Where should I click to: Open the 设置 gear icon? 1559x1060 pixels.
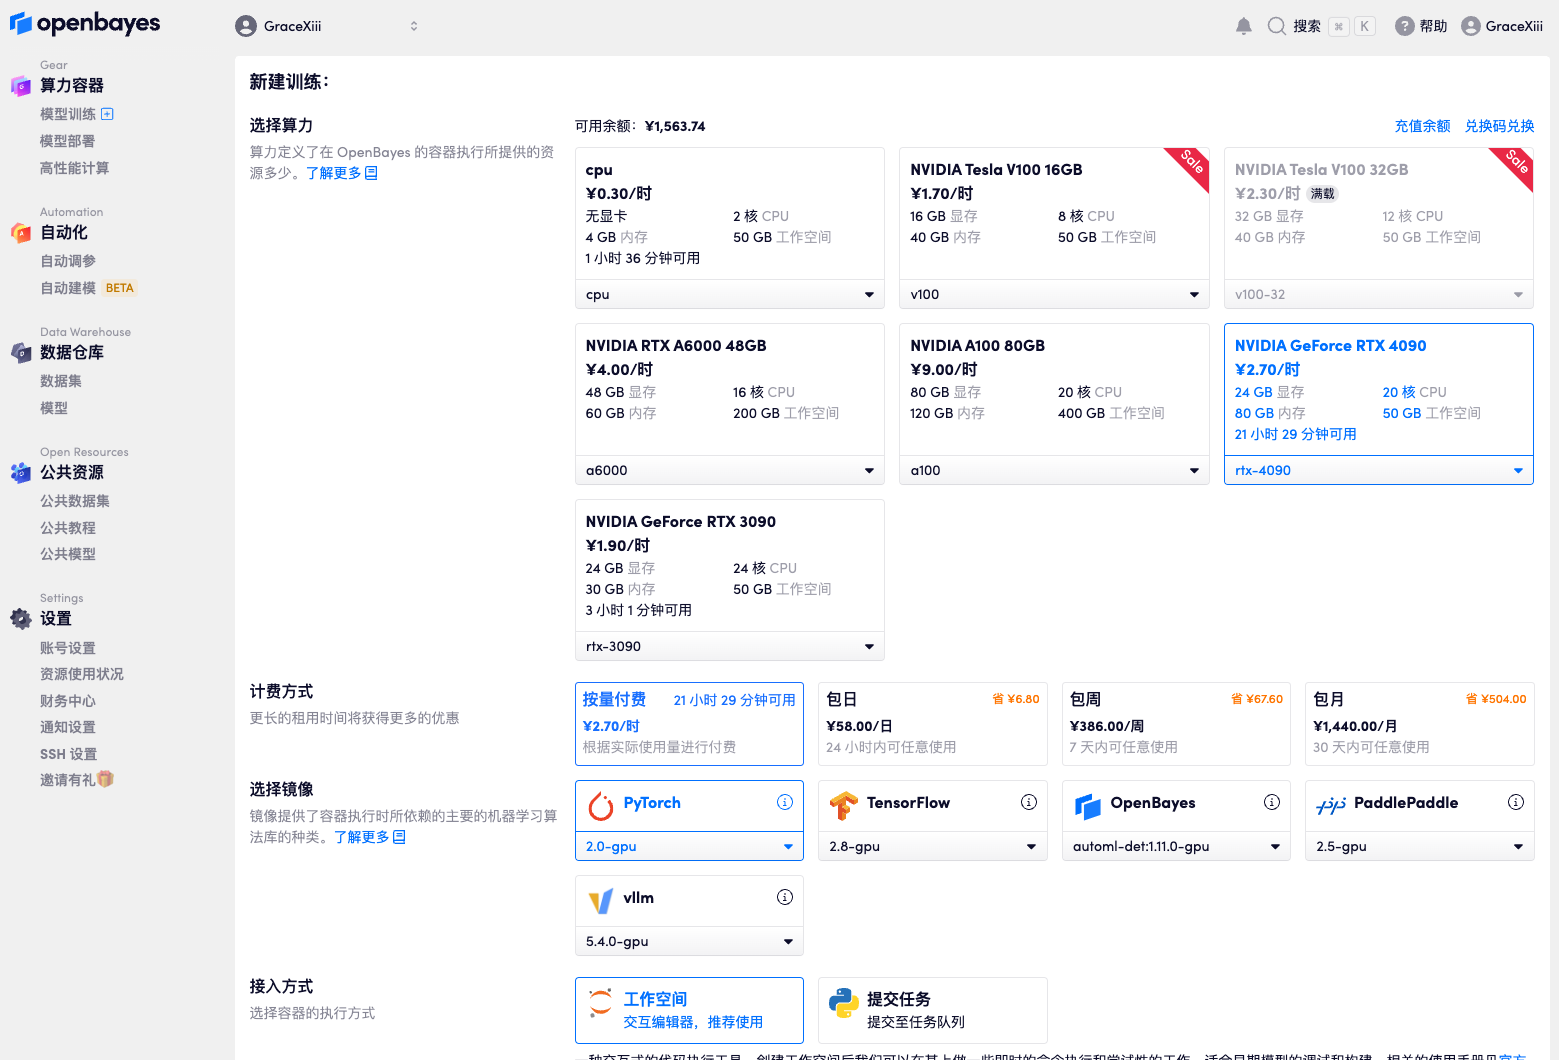(x=21, y=618)
